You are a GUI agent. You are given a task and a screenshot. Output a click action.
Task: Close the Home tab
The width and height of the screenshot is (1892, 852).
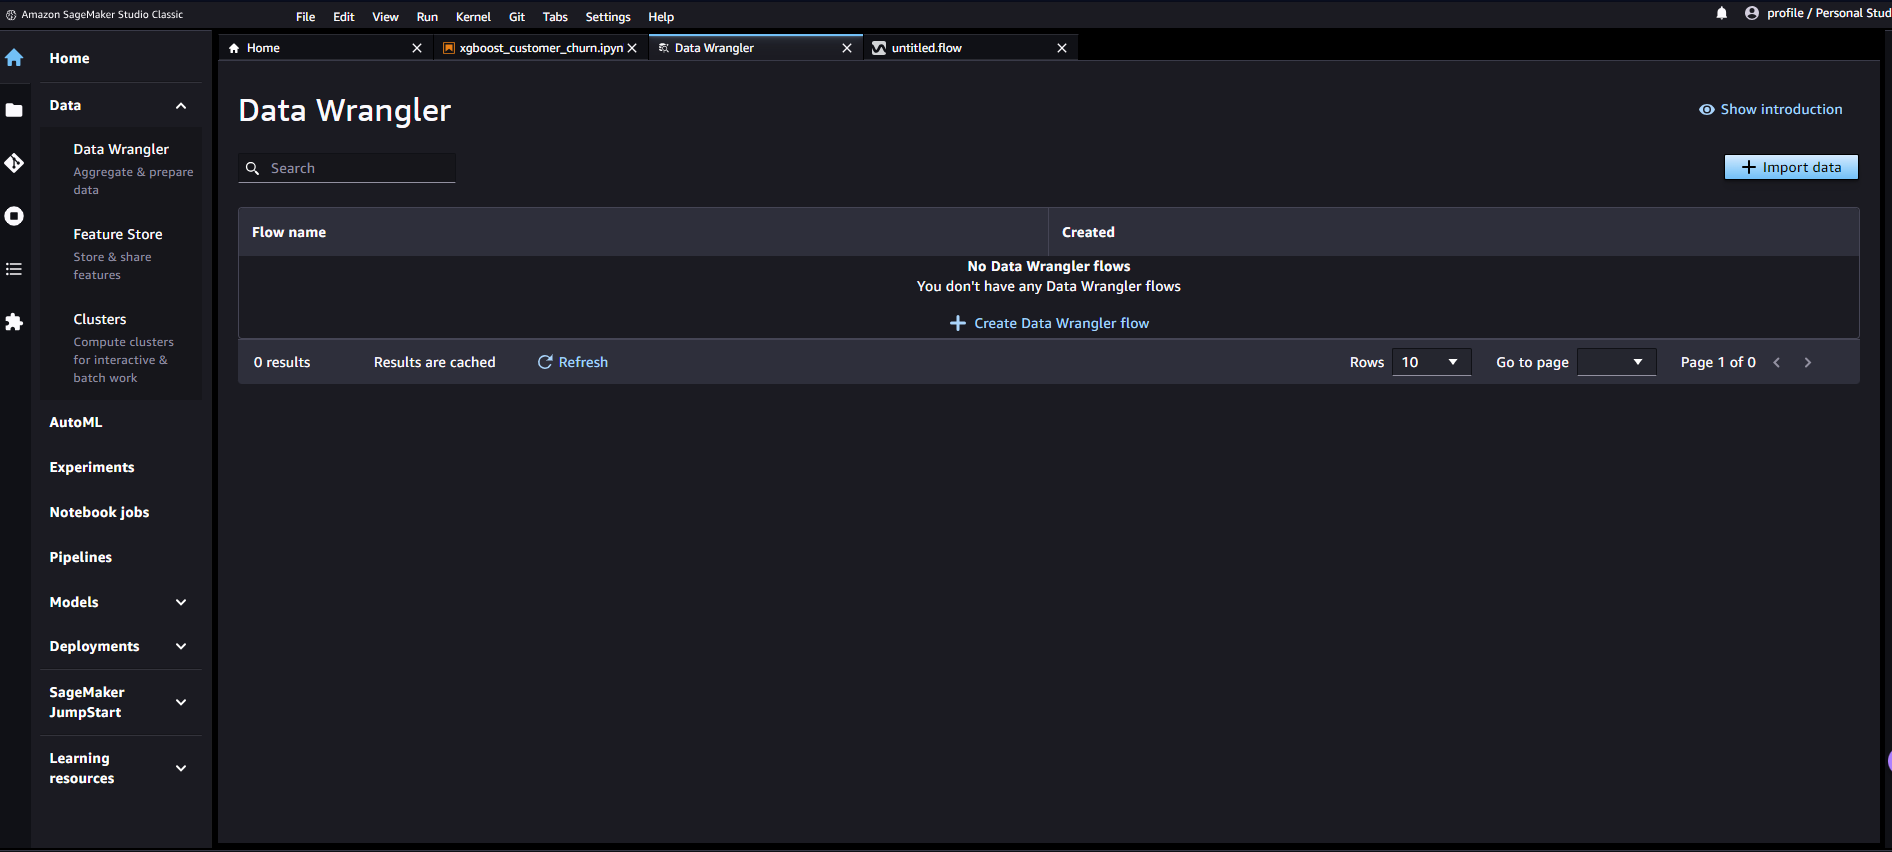tap(417, 48)
